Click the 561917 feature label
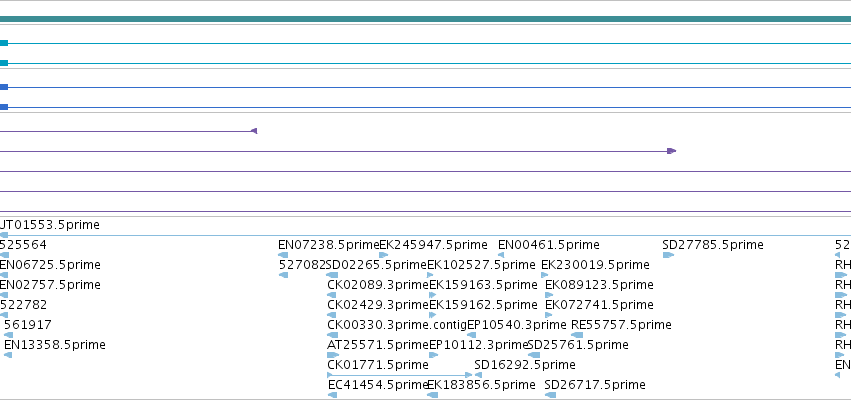The width and height of the screenshot is (851, 400). [28, 325]
